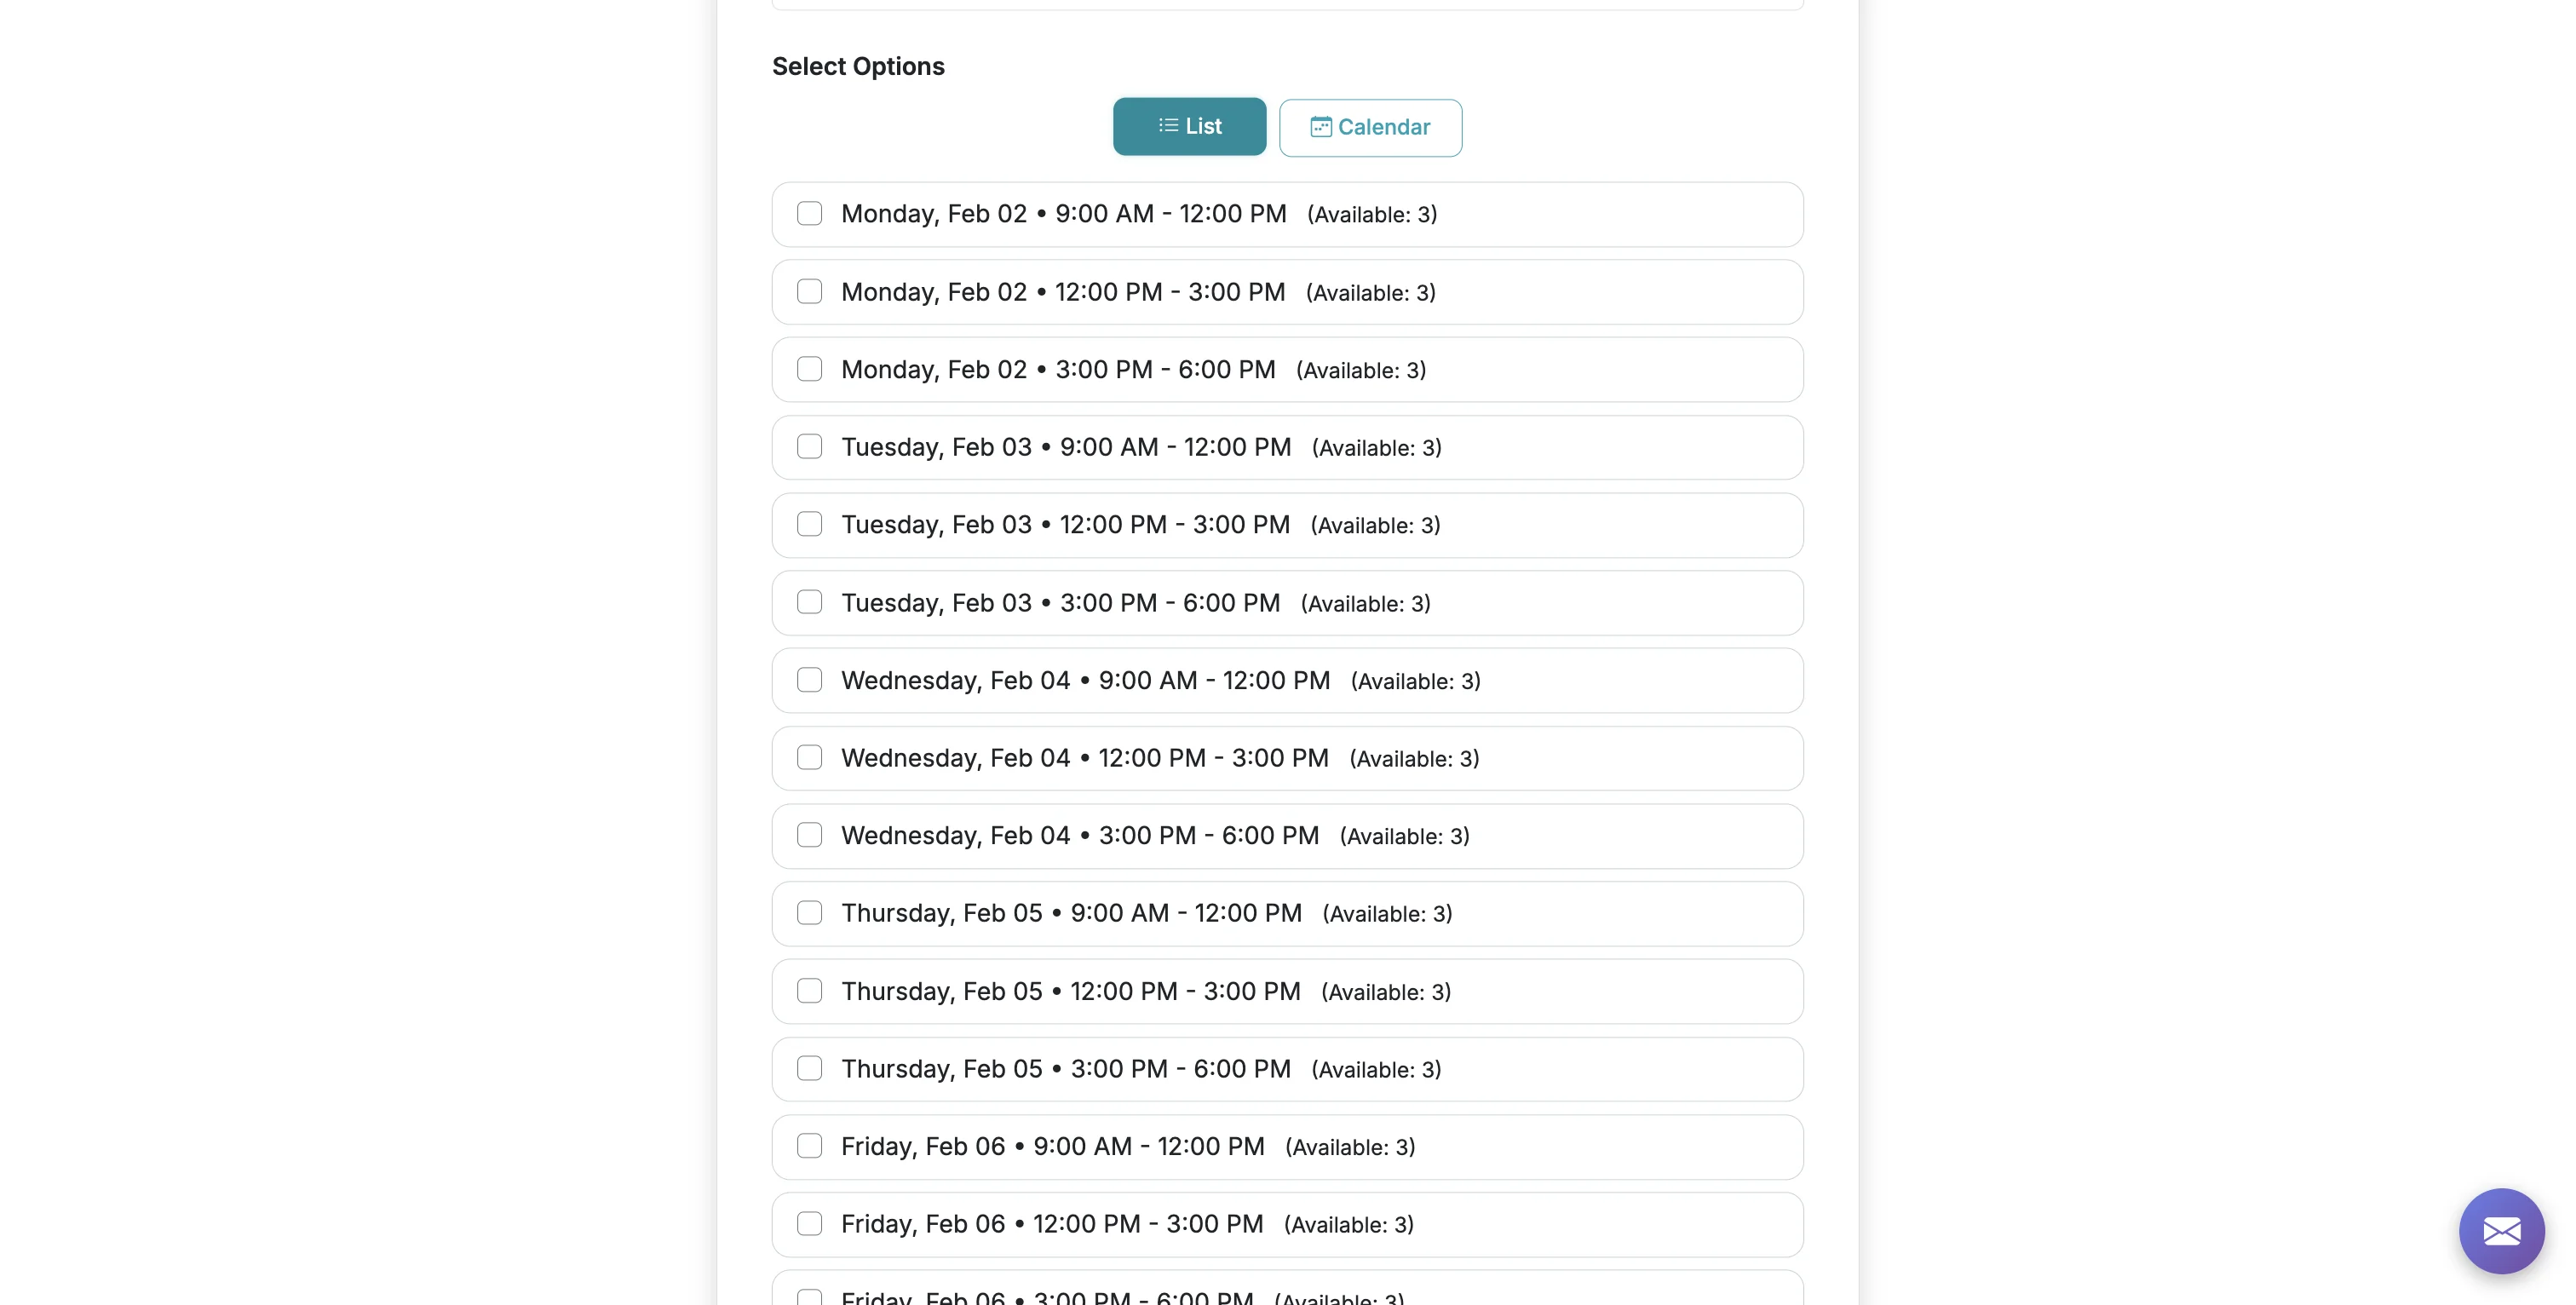Click the Select Options heading
2576x1305 pixels.
point(857,66)
